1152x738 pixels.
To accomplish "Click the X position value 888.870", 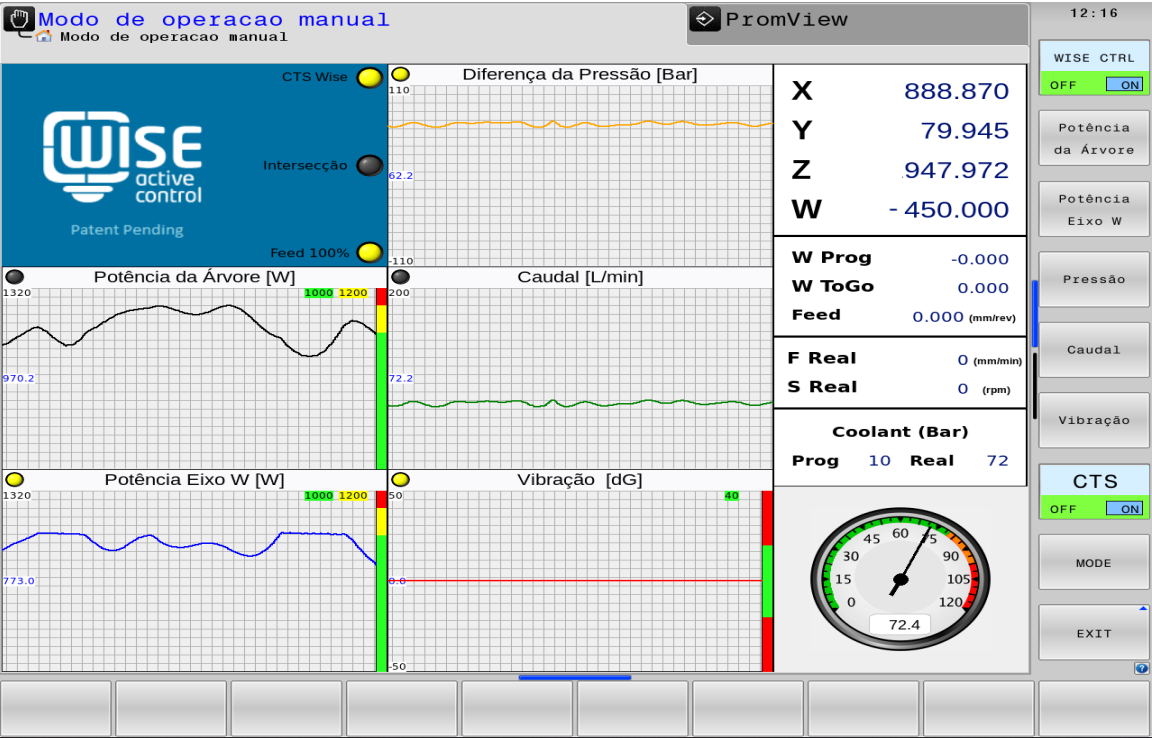I will click(x=957, y=91).
